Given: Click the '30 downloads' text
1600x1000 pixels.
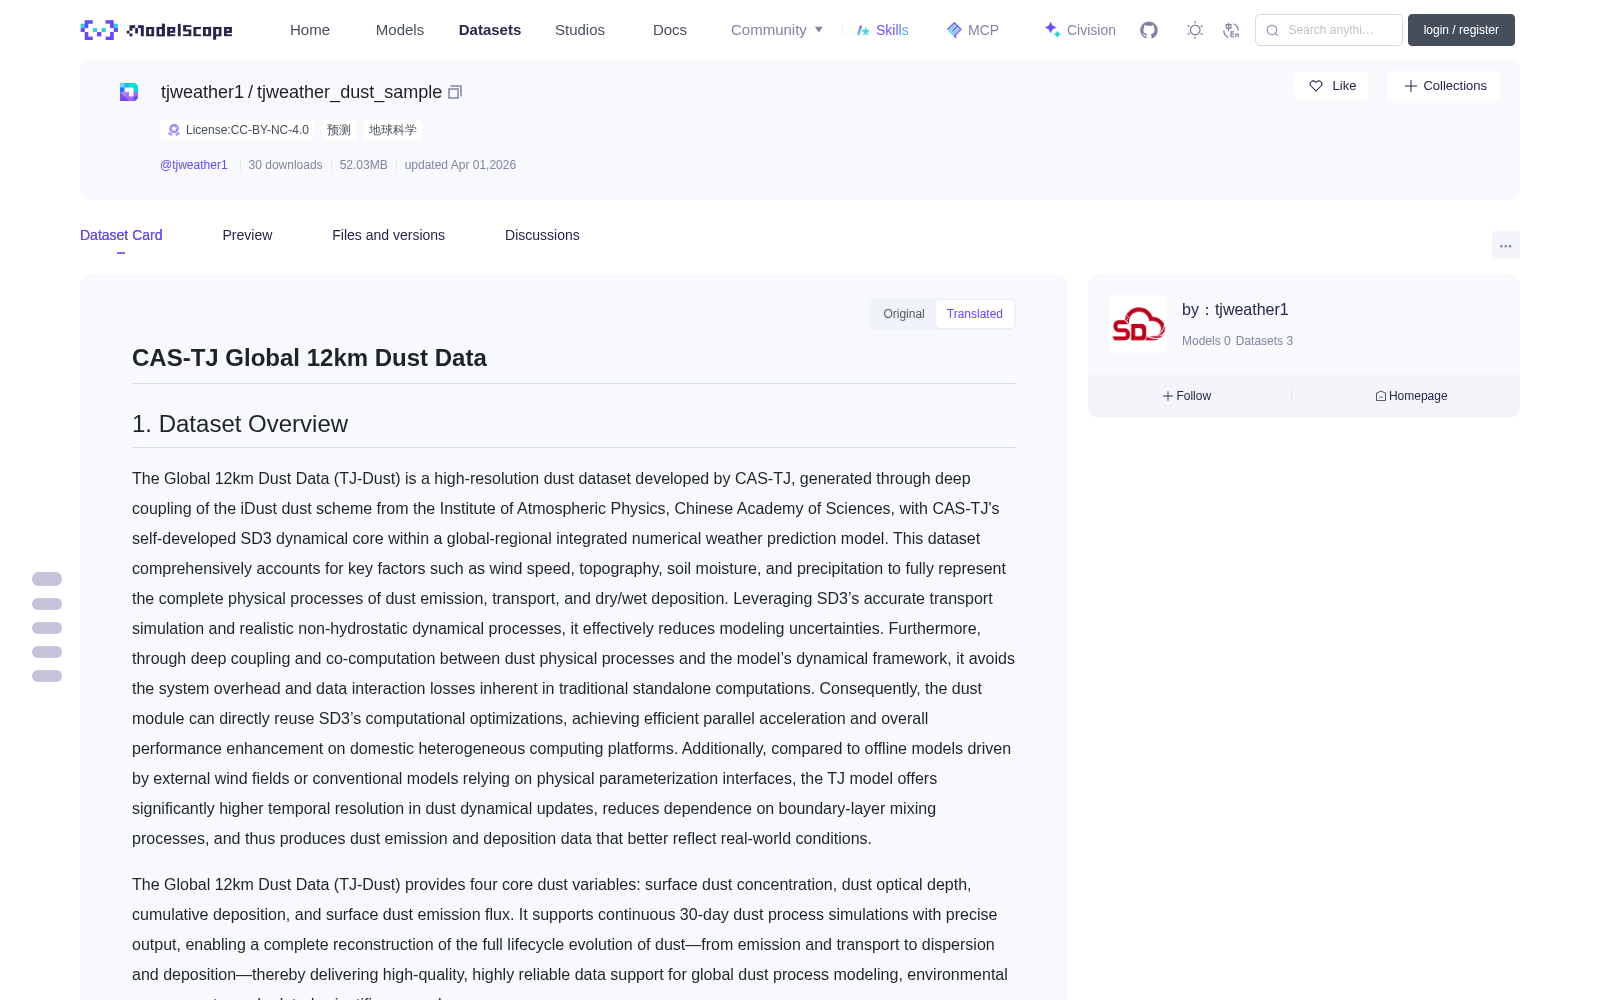Looking at the screenshot, I should tap(285, 165).
